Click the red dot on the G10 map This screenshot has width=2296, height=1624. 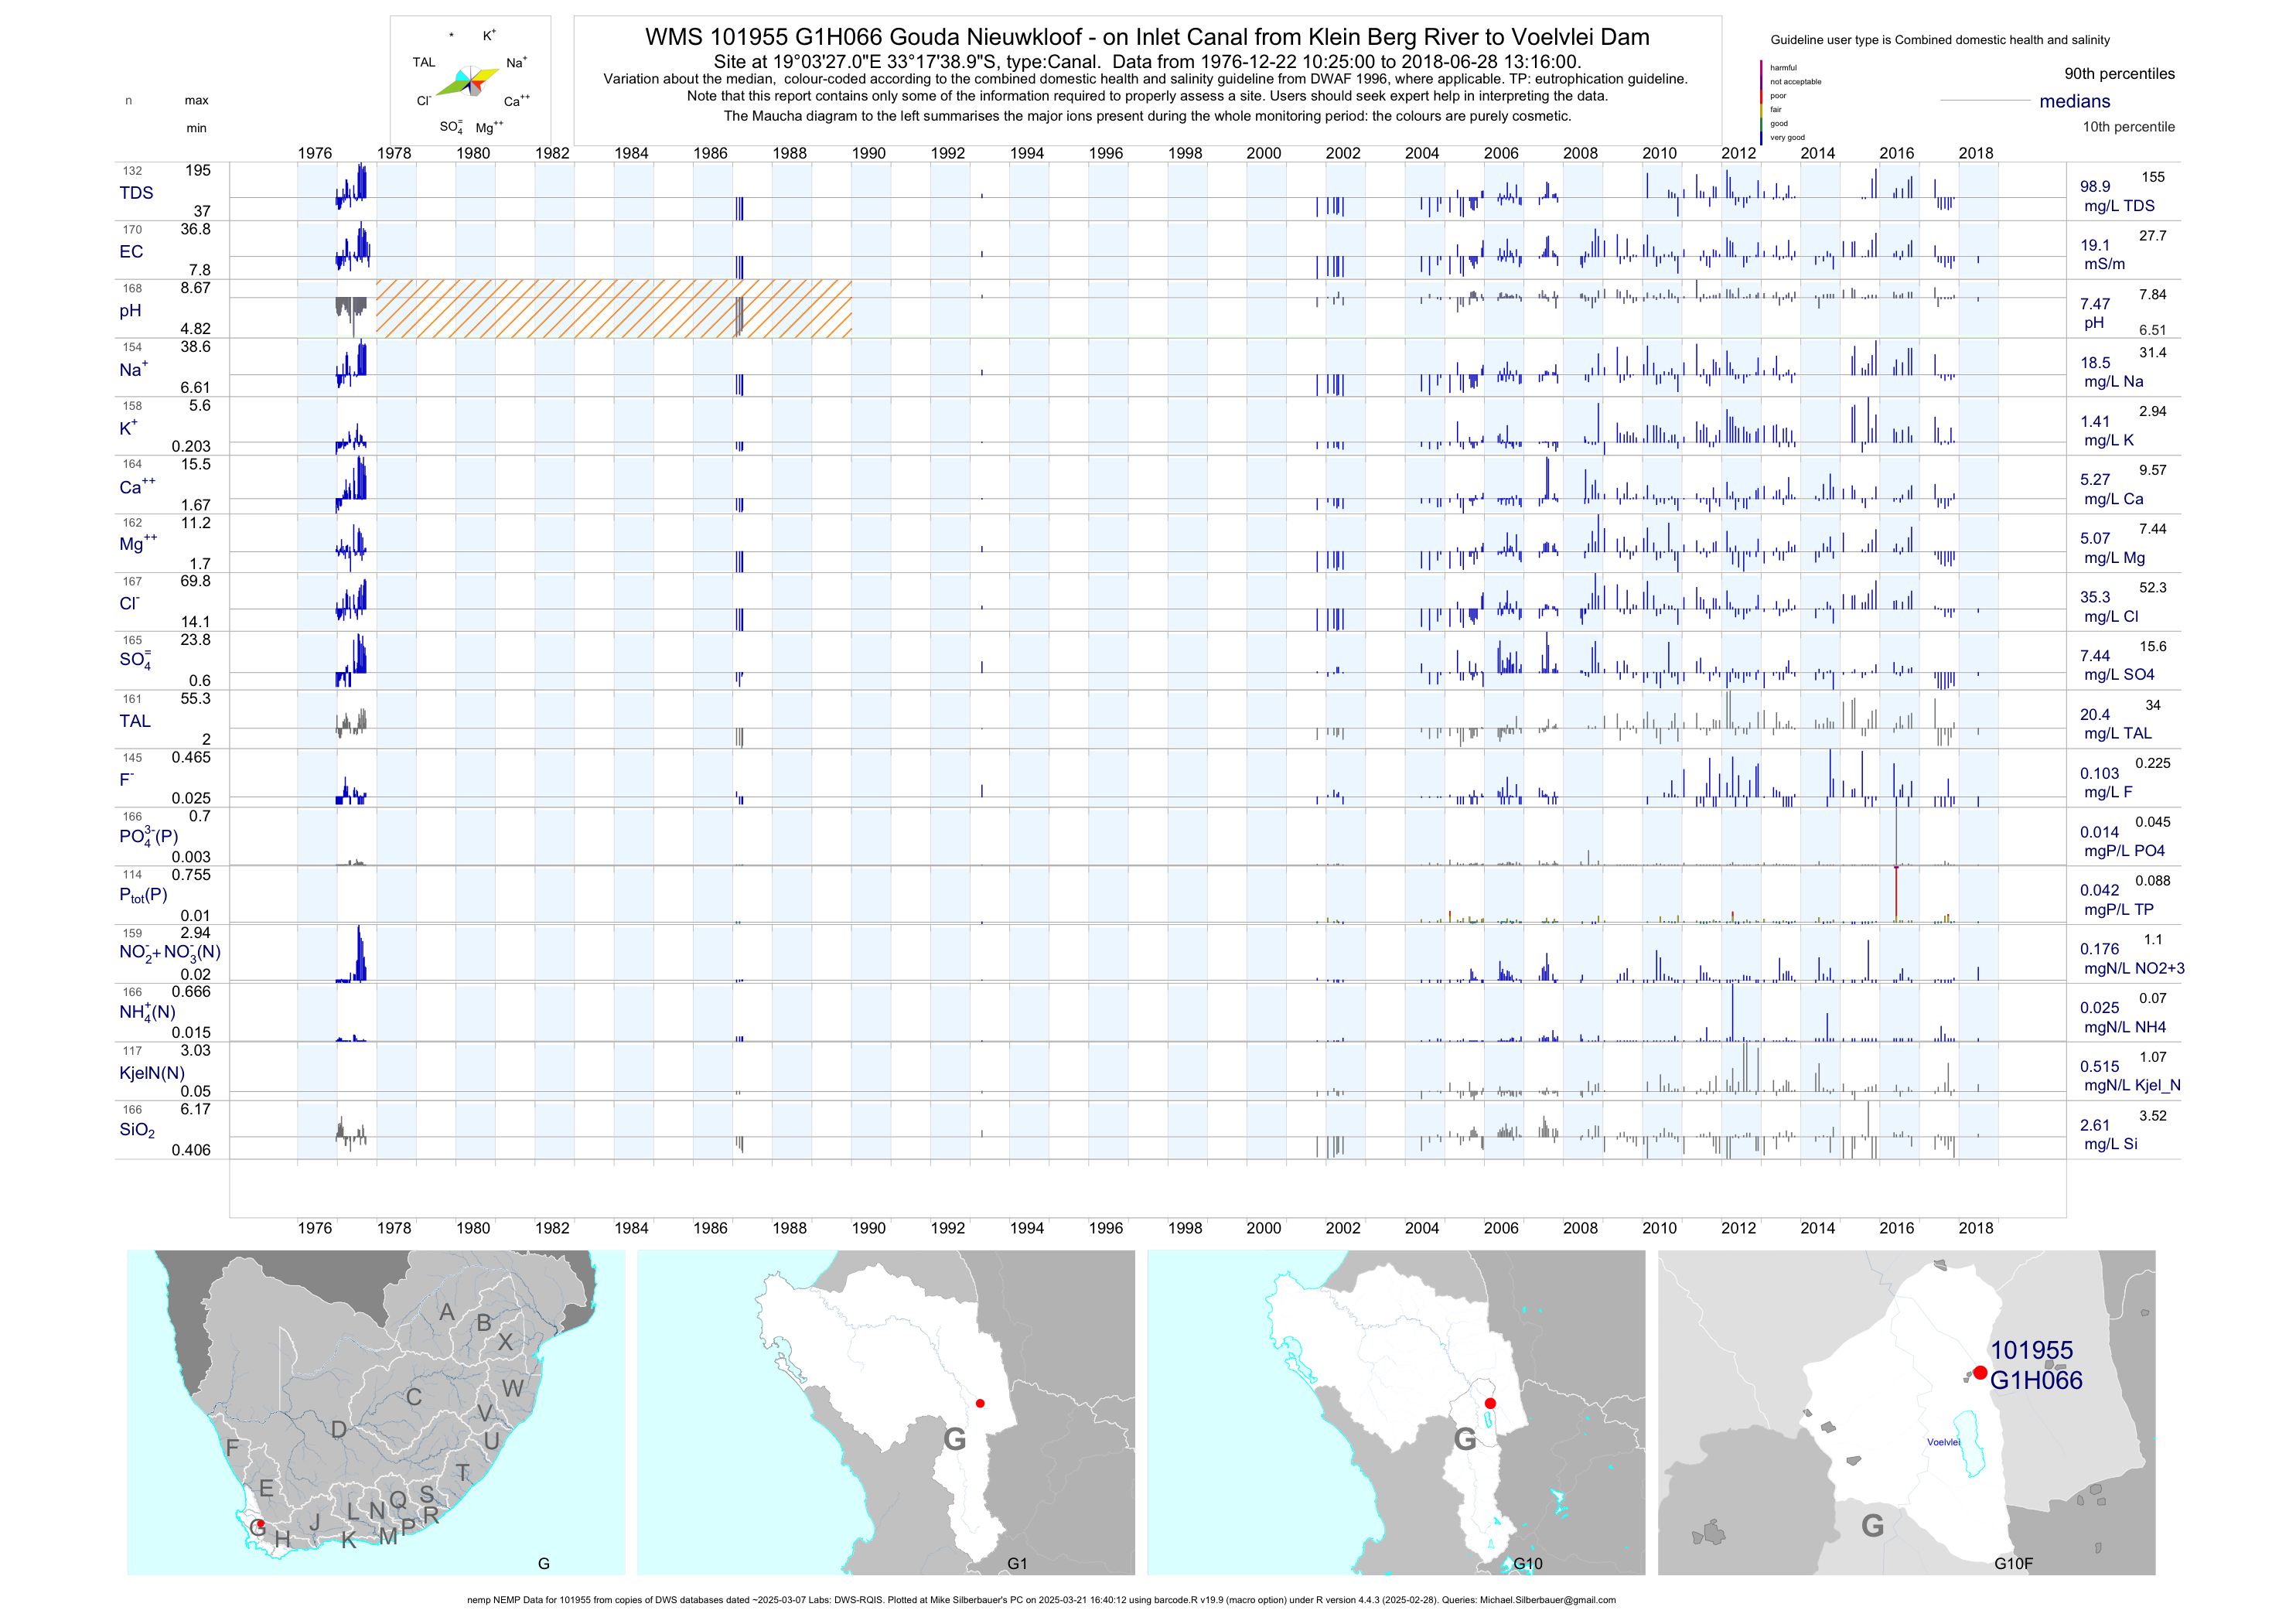click(1490, 1403)
